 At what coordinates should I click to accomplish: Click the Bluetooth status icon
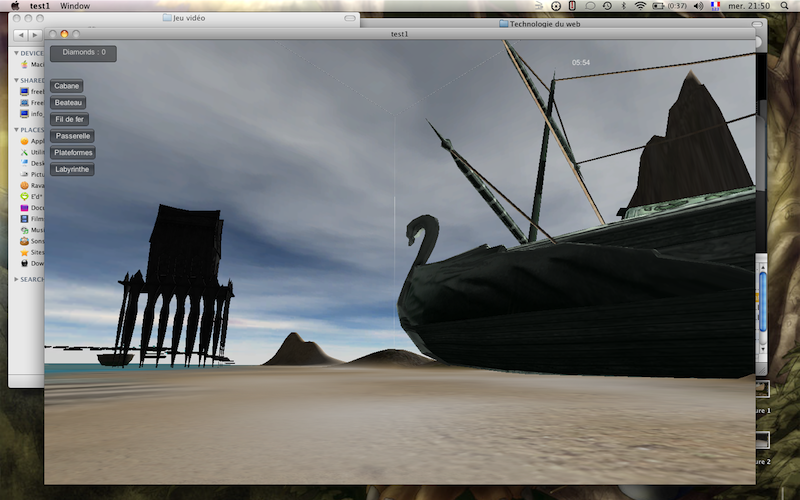pyautogui.click(x=623, y=6)
